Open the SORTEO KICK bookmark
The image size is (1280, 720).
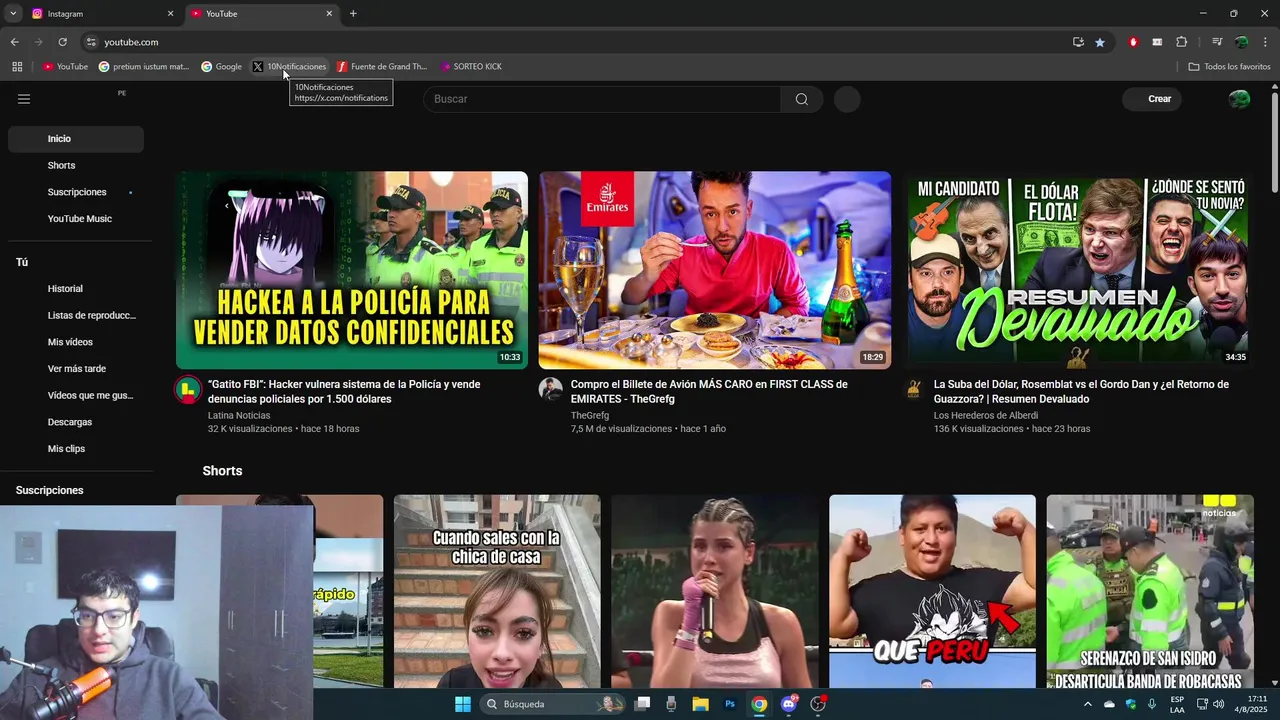tap(471, 66)
